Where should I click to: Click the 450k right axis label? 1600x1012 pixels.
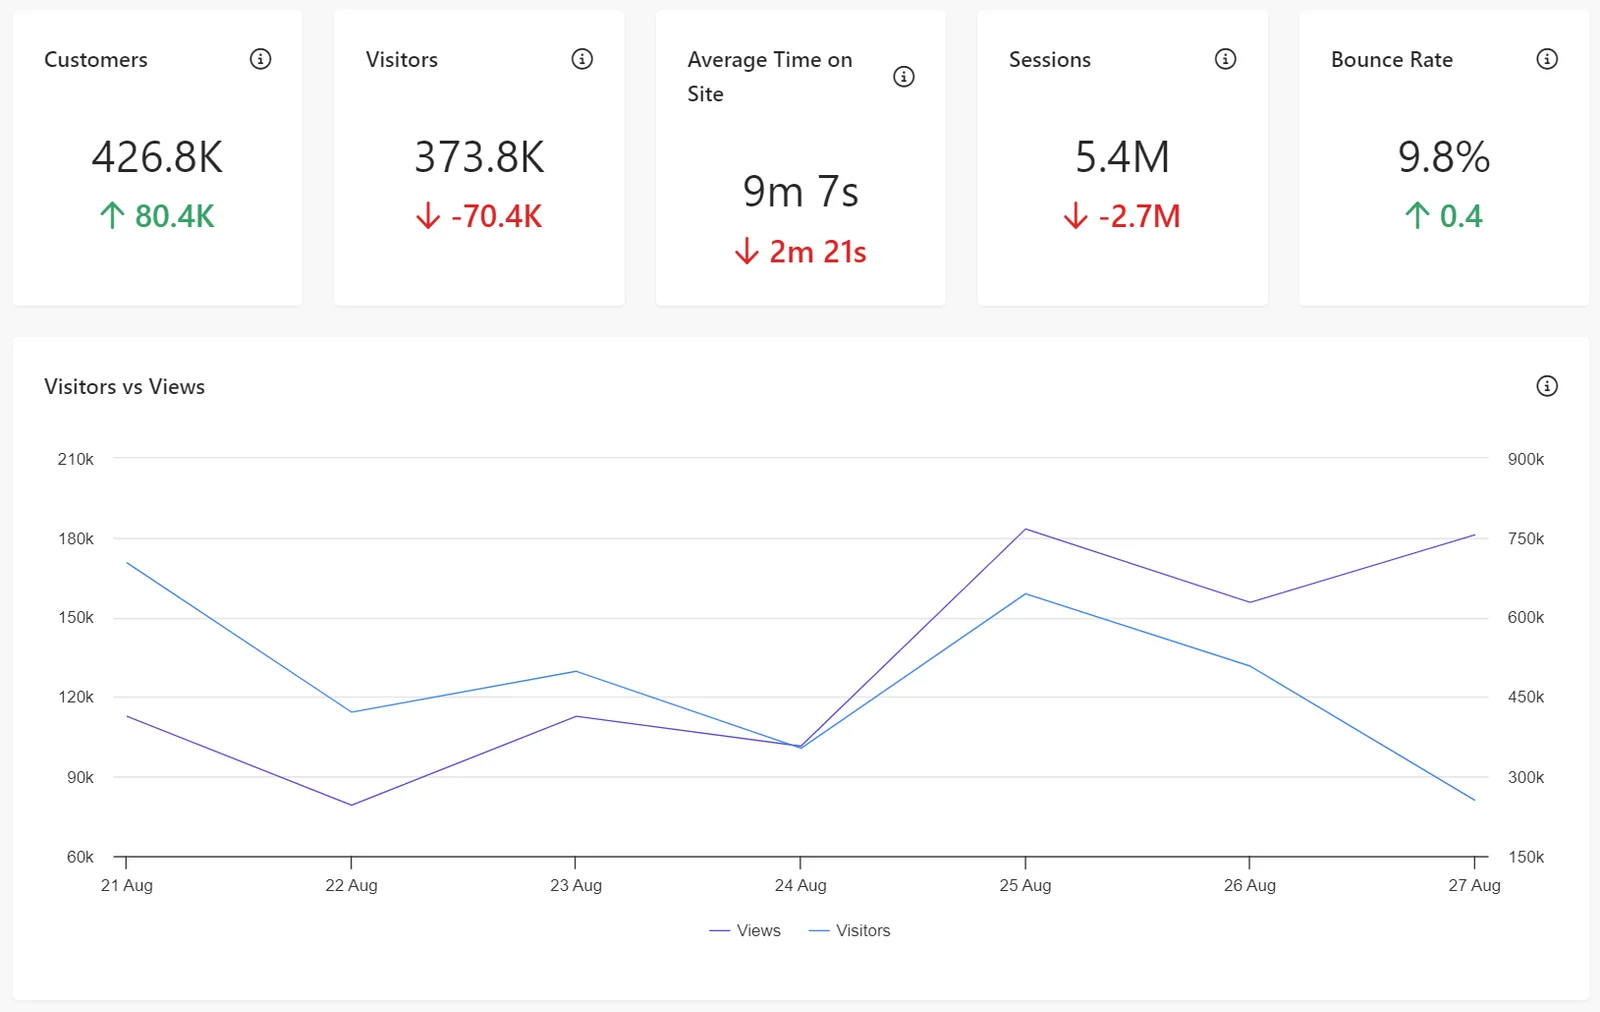(1526, 697)
